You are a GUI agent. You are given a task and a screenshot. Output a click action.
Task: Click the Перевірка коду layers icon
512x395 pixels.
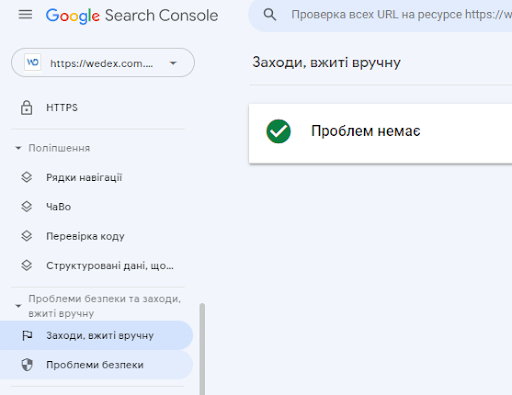(x=27, y=236)
